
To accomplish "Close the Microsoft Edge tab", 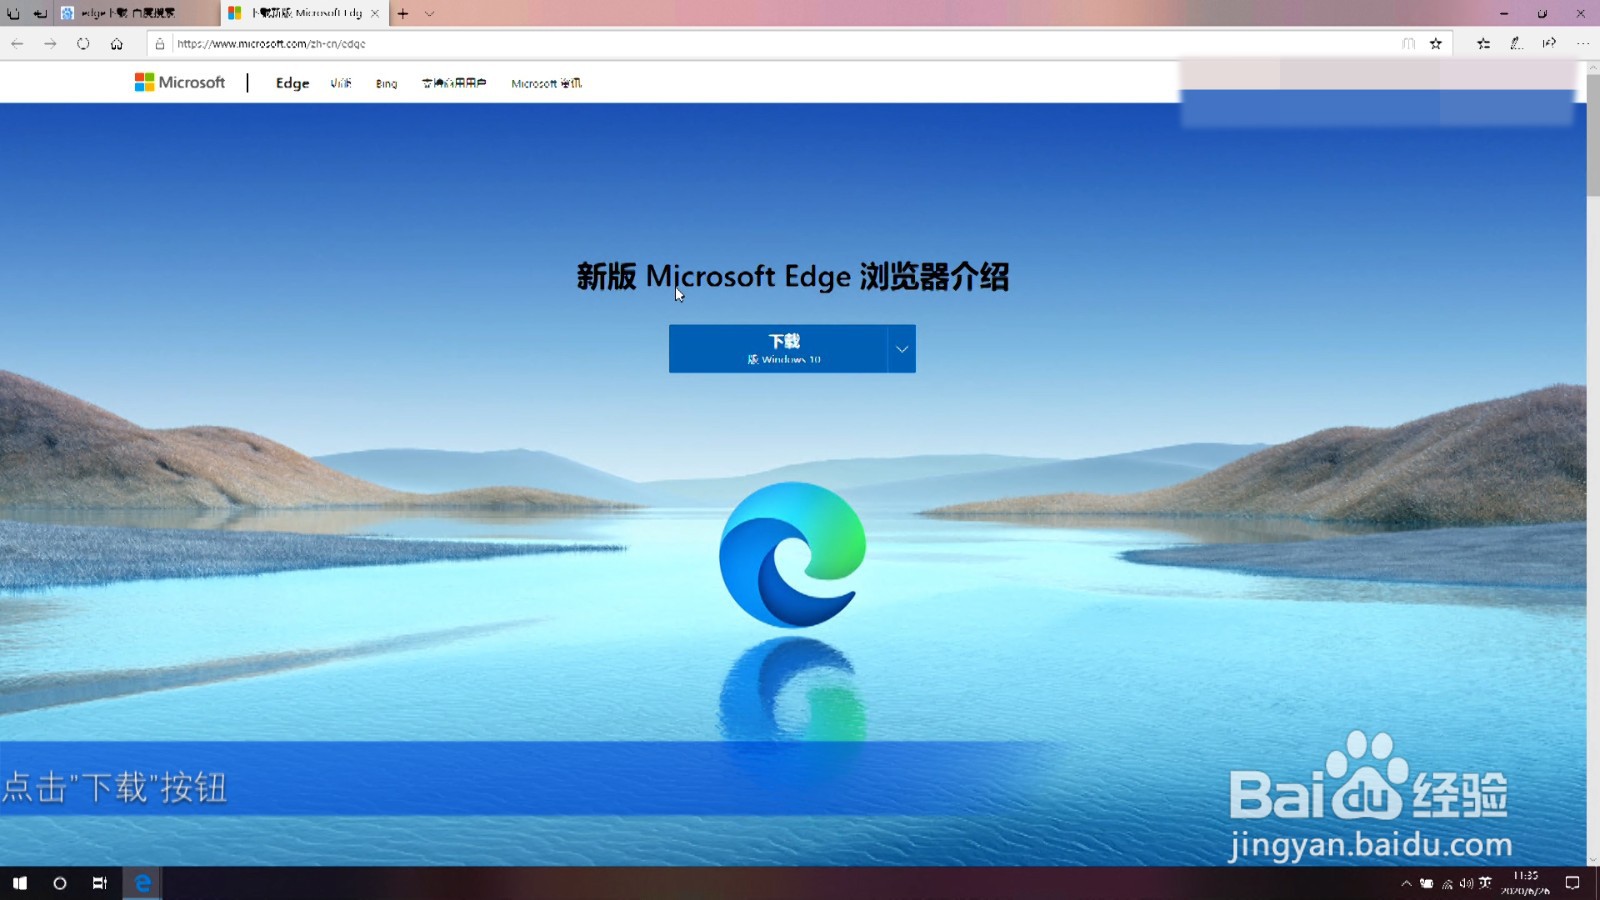I will (x=375, y=13).
